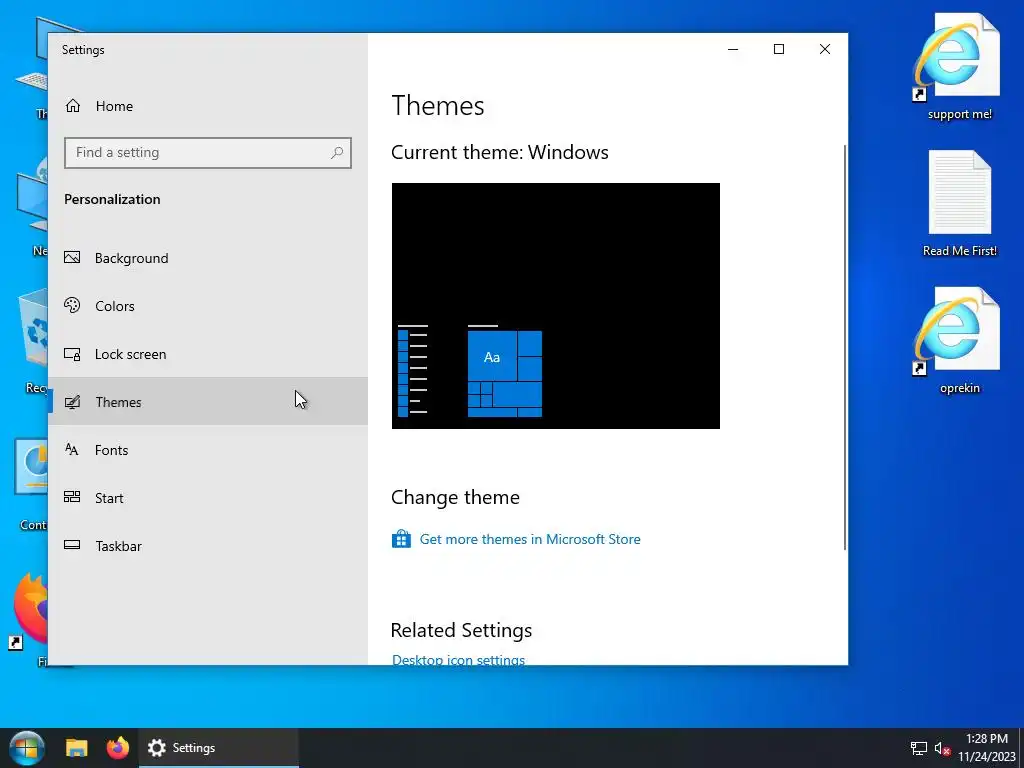This screenshot has width=1024, height=768.
Task: Select the Firefox desktop shortcut
Action: [30, 620]
